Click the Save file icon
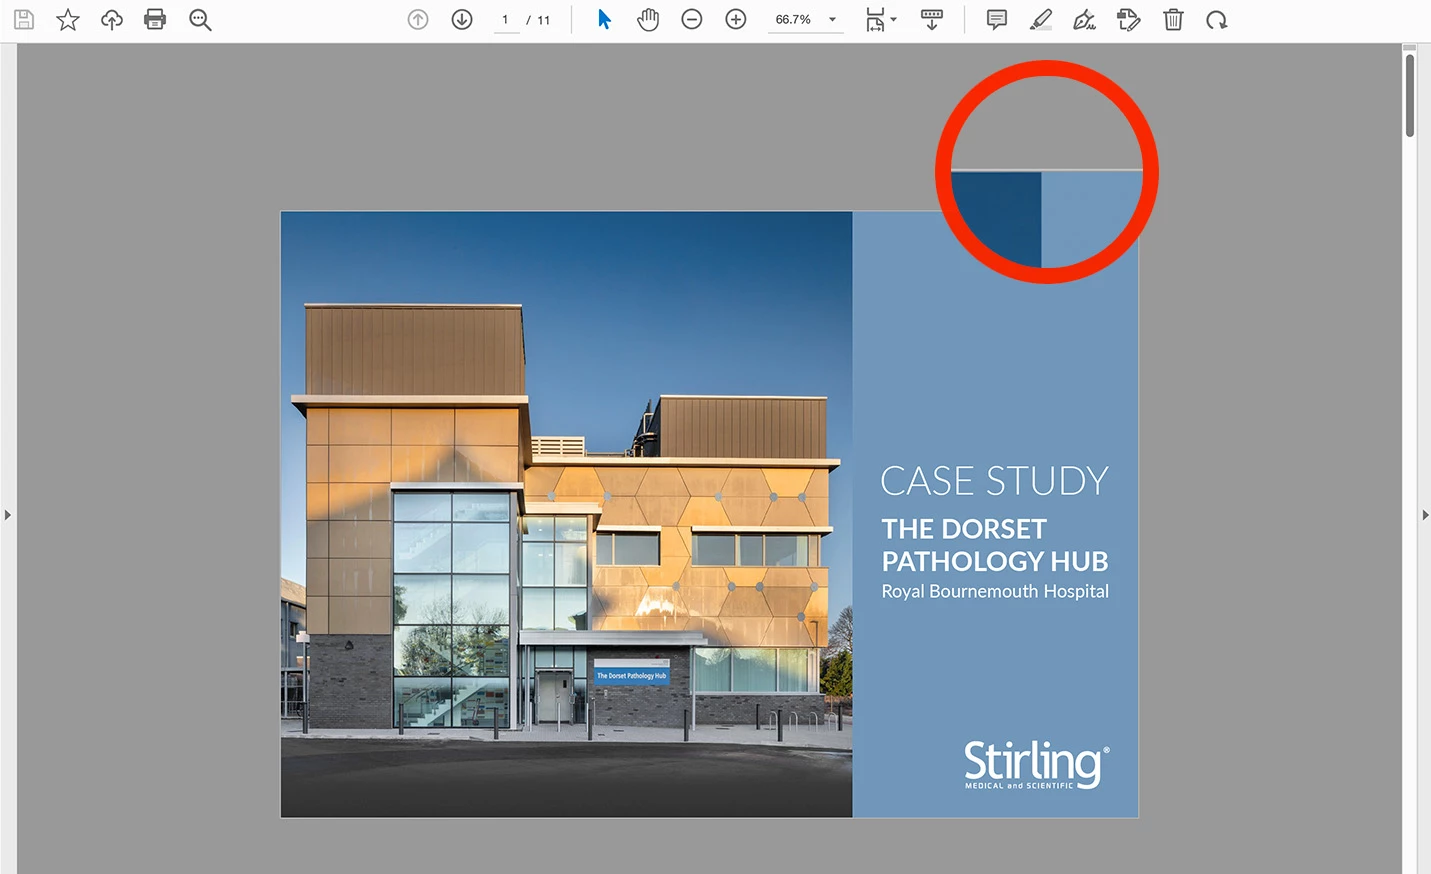Viewport: 1431px width, 874px height. point(24,20)
